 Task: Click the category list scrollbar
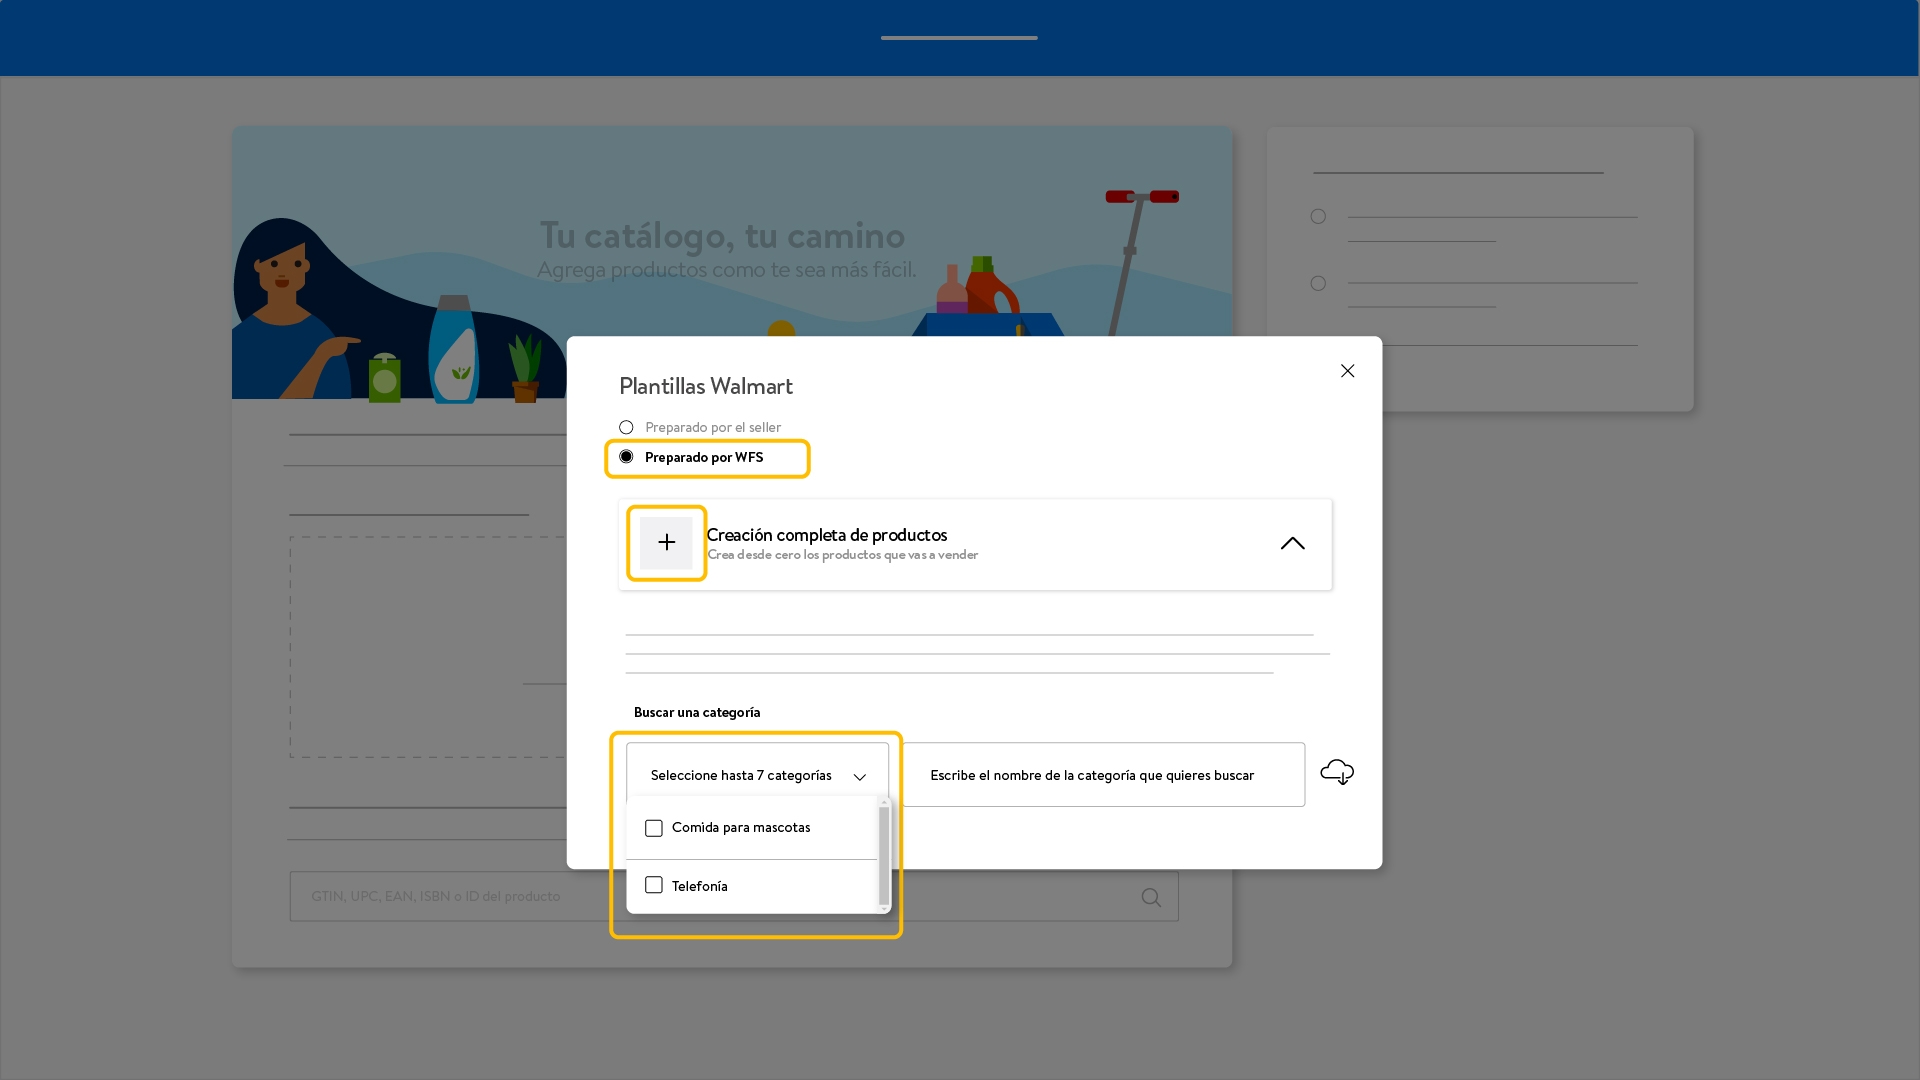(884, 855)
